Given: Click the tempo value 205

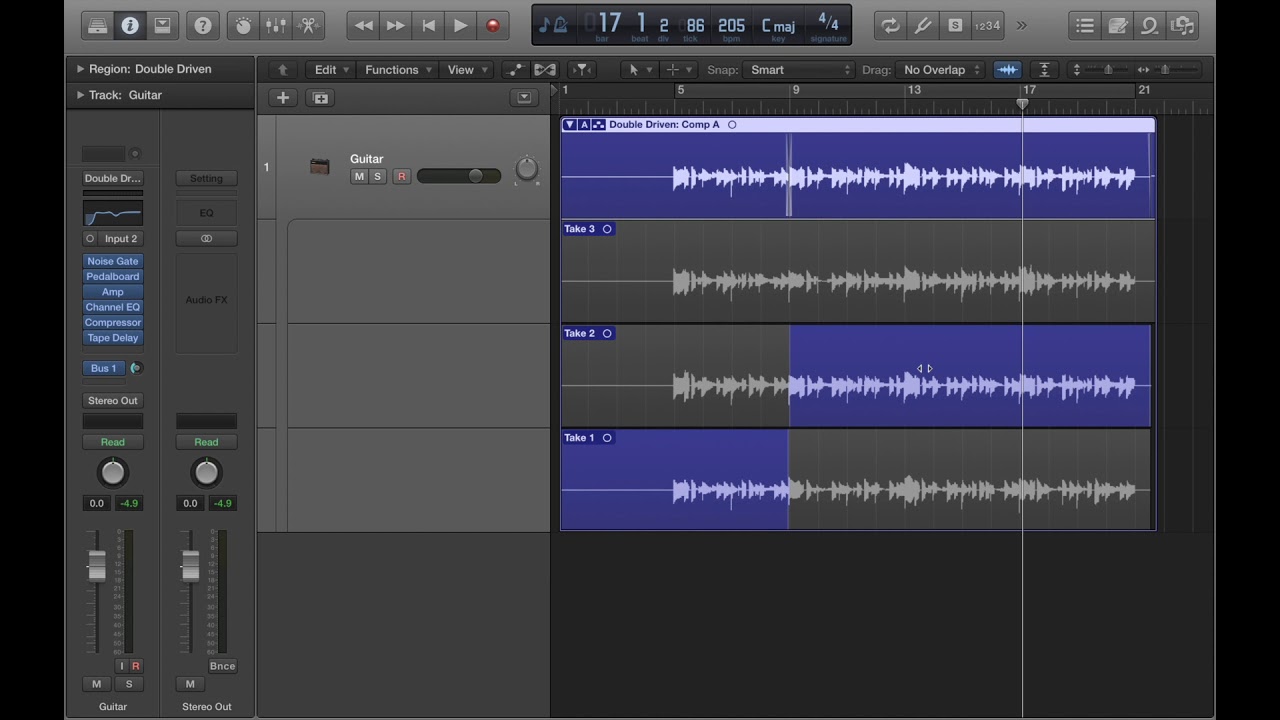Looking at the screenshot, I should (731, 25).
